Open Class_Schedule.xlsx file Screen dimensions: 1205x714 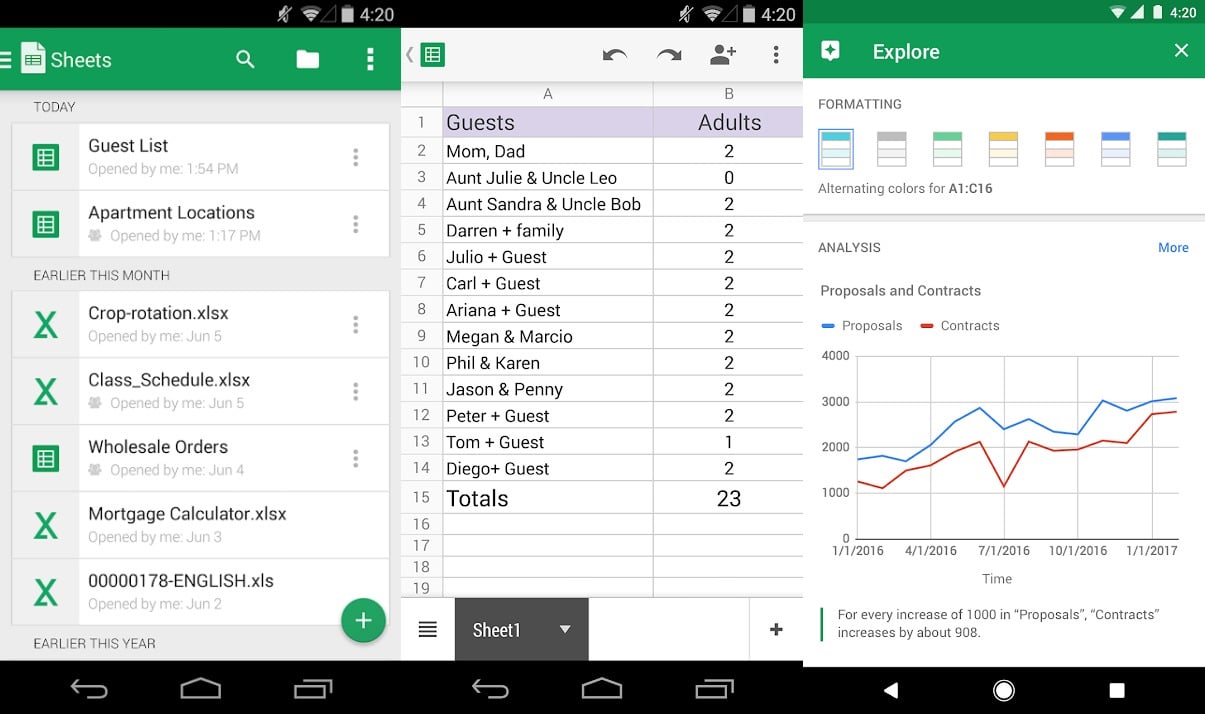(200, 391)
